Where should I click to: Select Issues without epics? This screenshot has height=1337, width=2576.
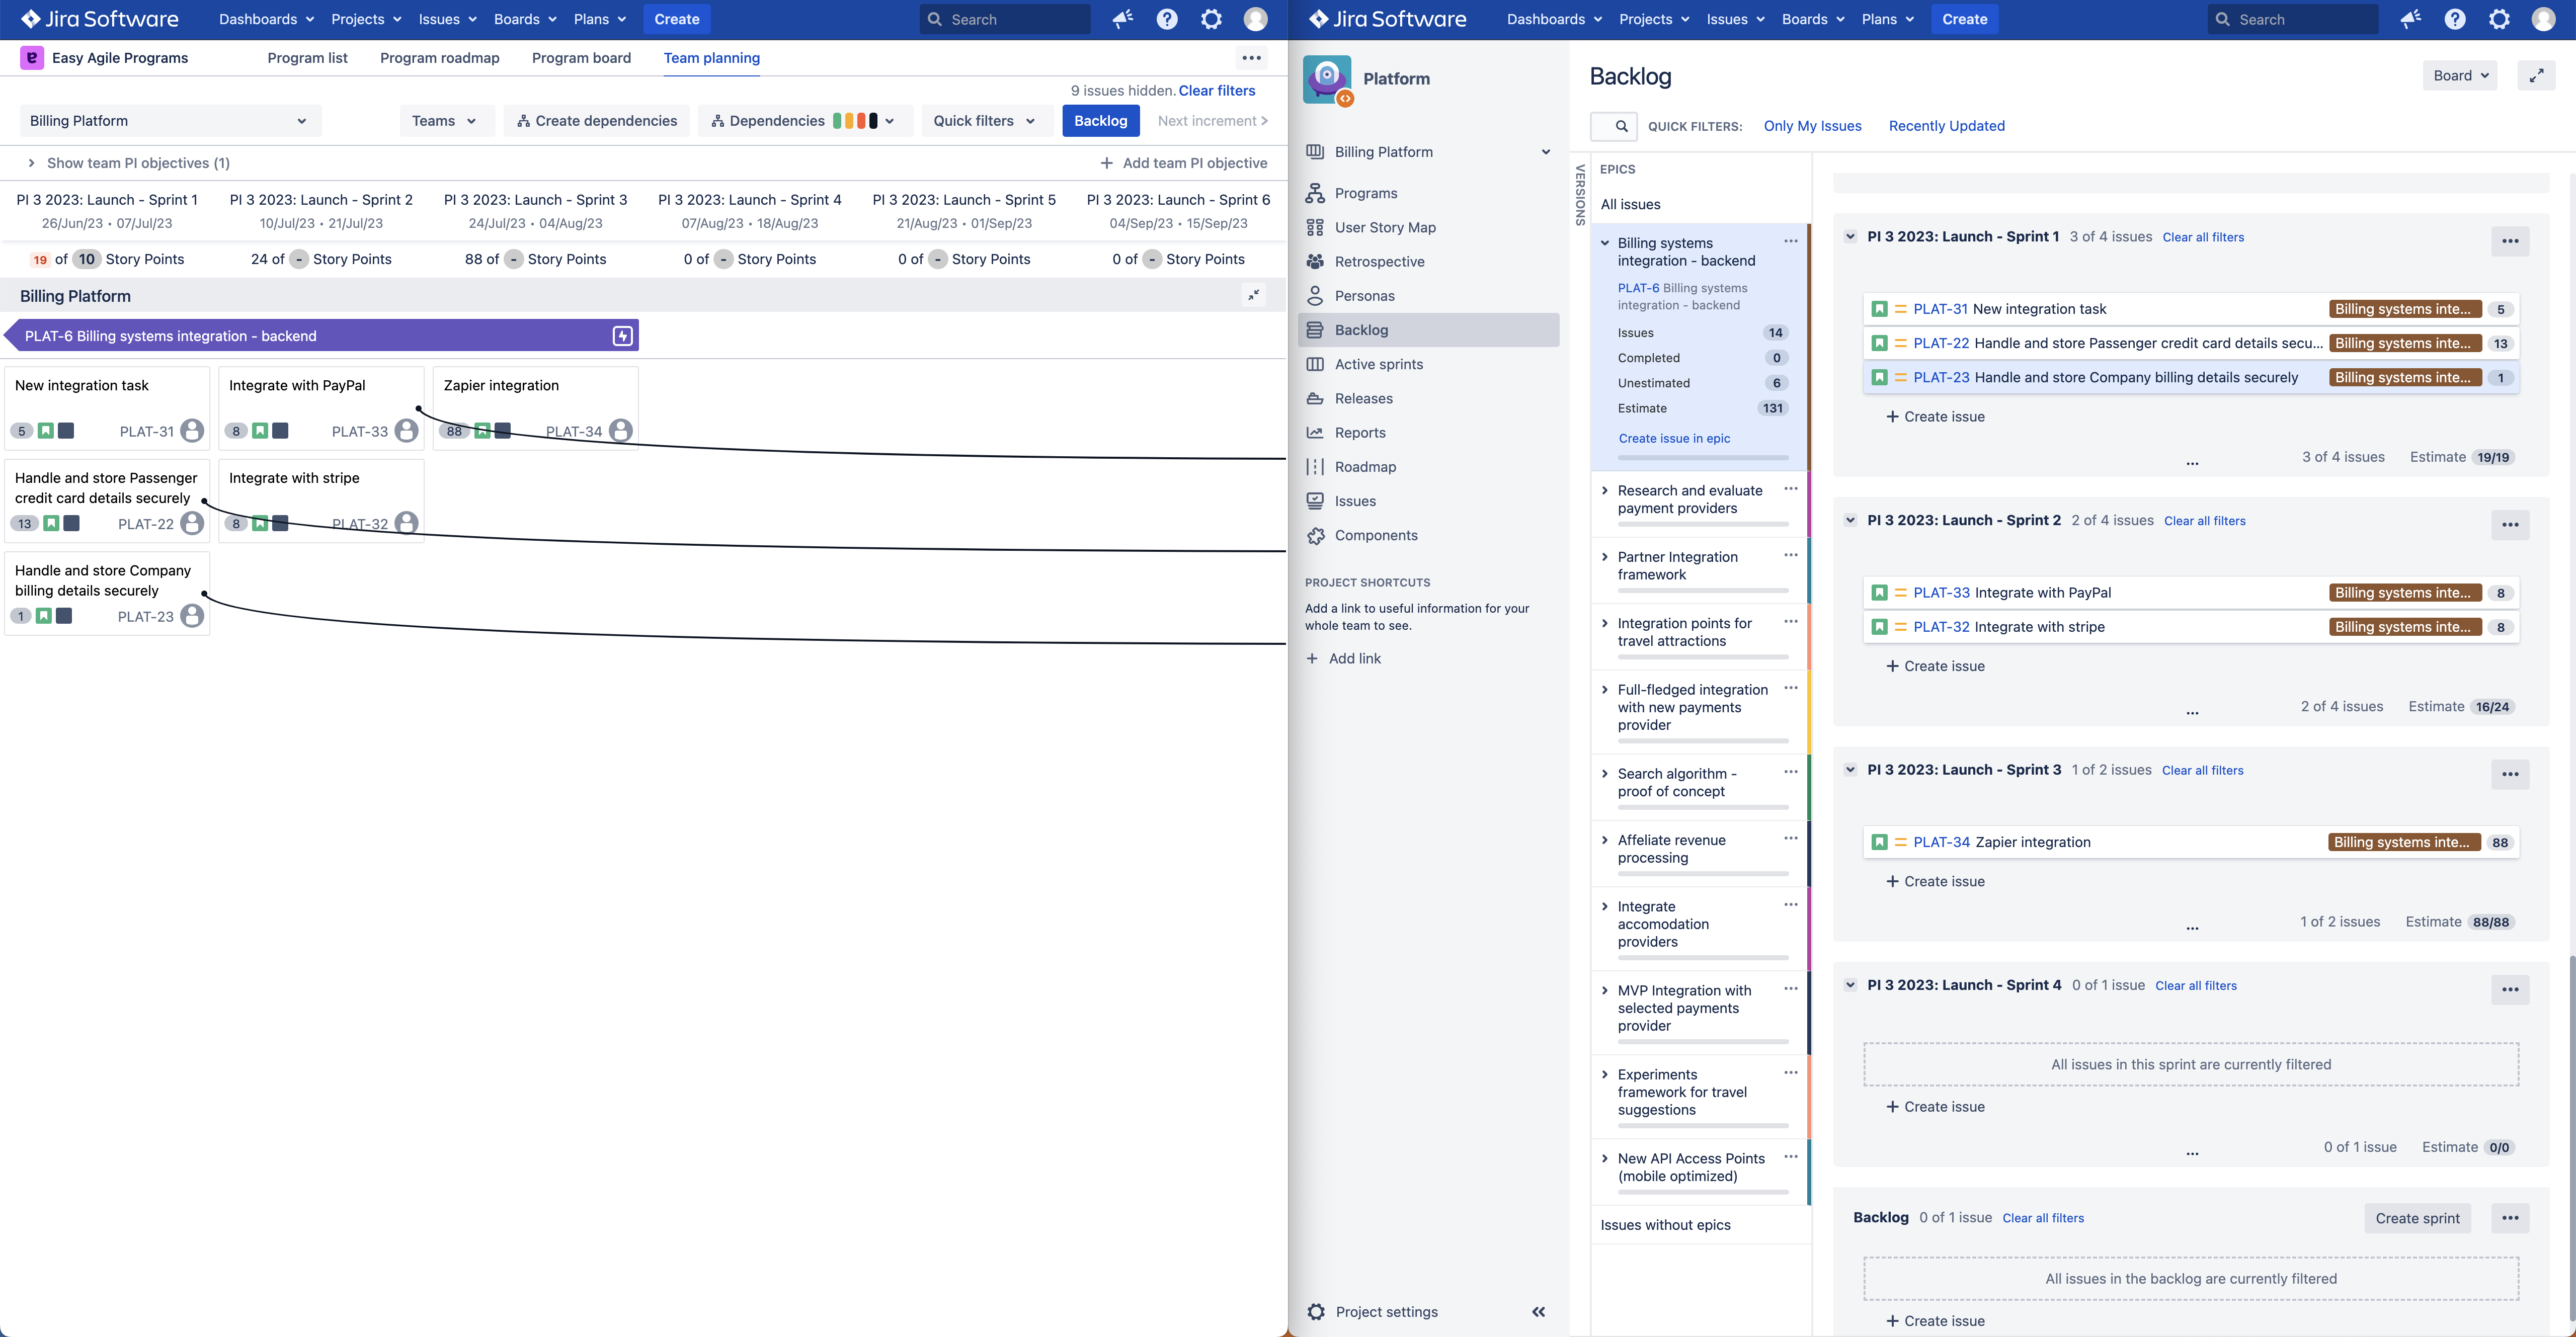1665,1225
